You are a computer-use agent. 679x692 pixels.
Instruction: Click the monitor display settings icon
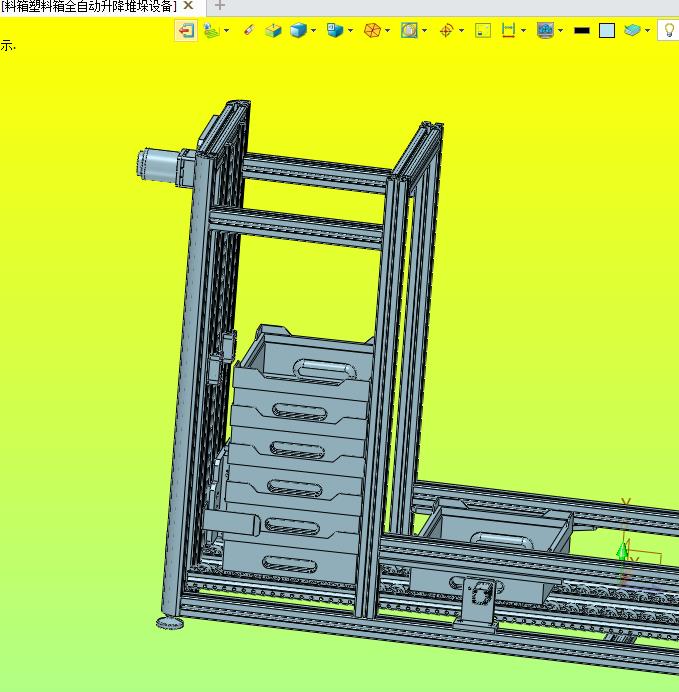[x=545, y=30]
